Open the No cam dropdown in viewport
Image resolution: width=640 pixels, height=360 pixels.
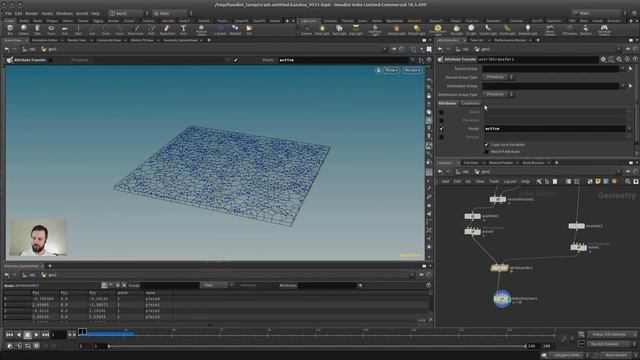(412, 70)
